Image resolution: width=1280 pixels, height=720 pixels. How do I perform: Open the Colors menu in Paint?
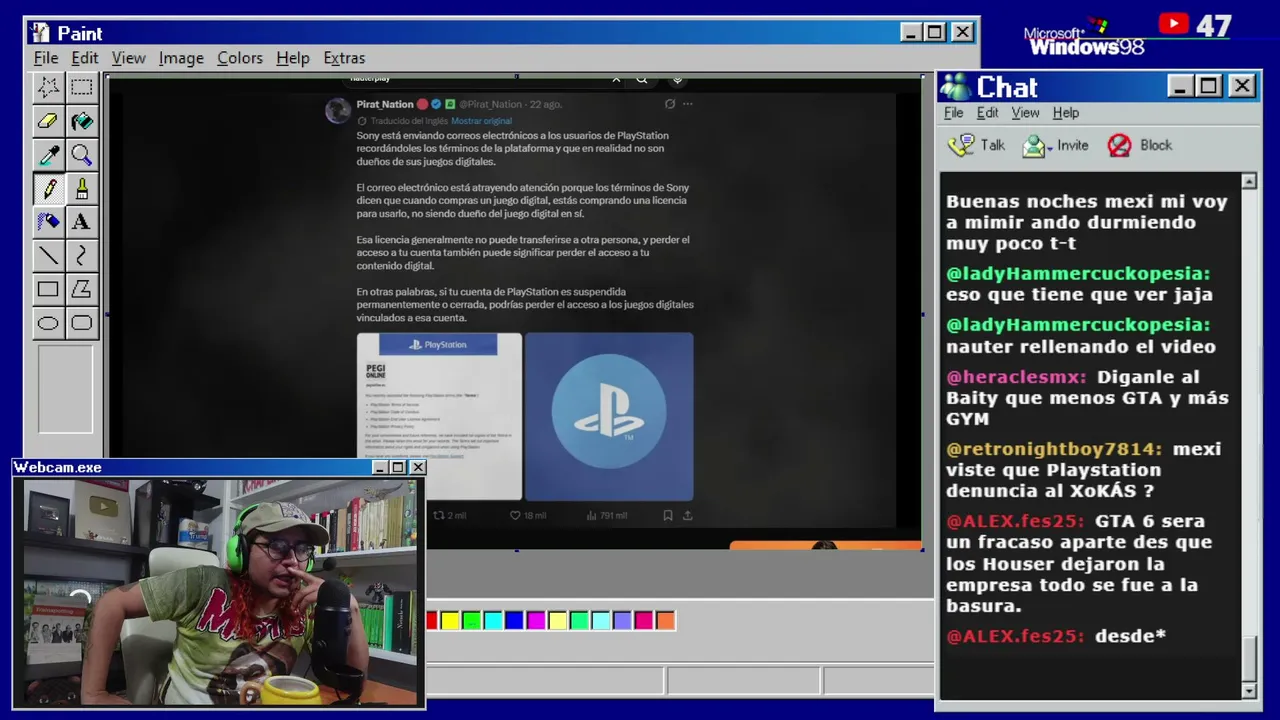pyautogui.click(x=240, y=58)
